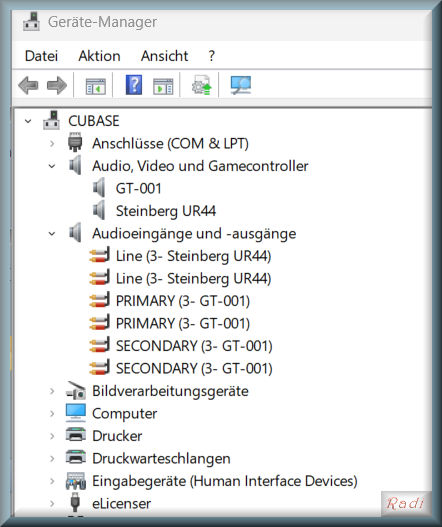The height and width of the screenshot is (527, 442).
Task: Select the Drucker category label
Action: coord(117,436)
